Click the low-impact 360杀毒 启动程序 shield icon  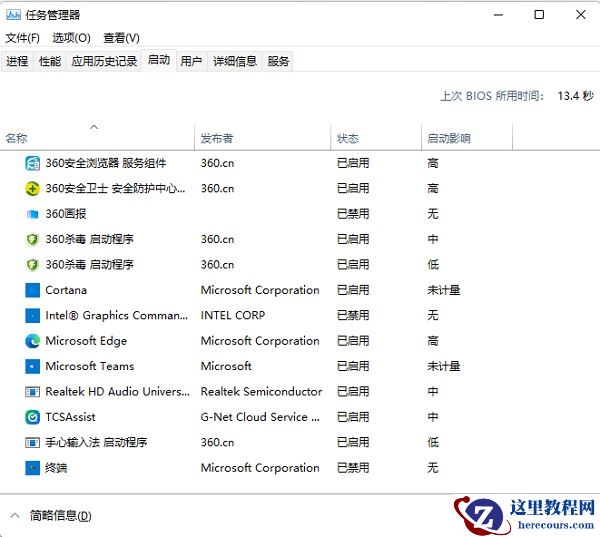click(x=33, y=265)
